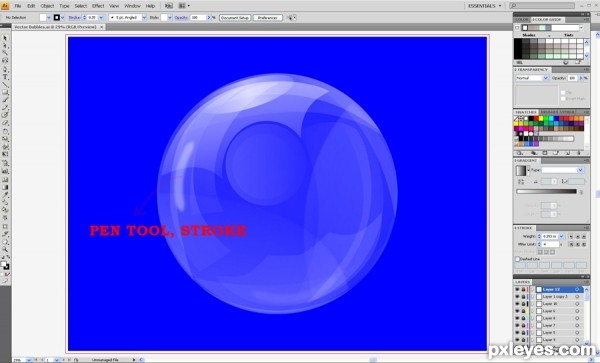This screenshot has width=600, height=363.
Task: Select the Direct Selection tool
Action: [x=5, y=46]
